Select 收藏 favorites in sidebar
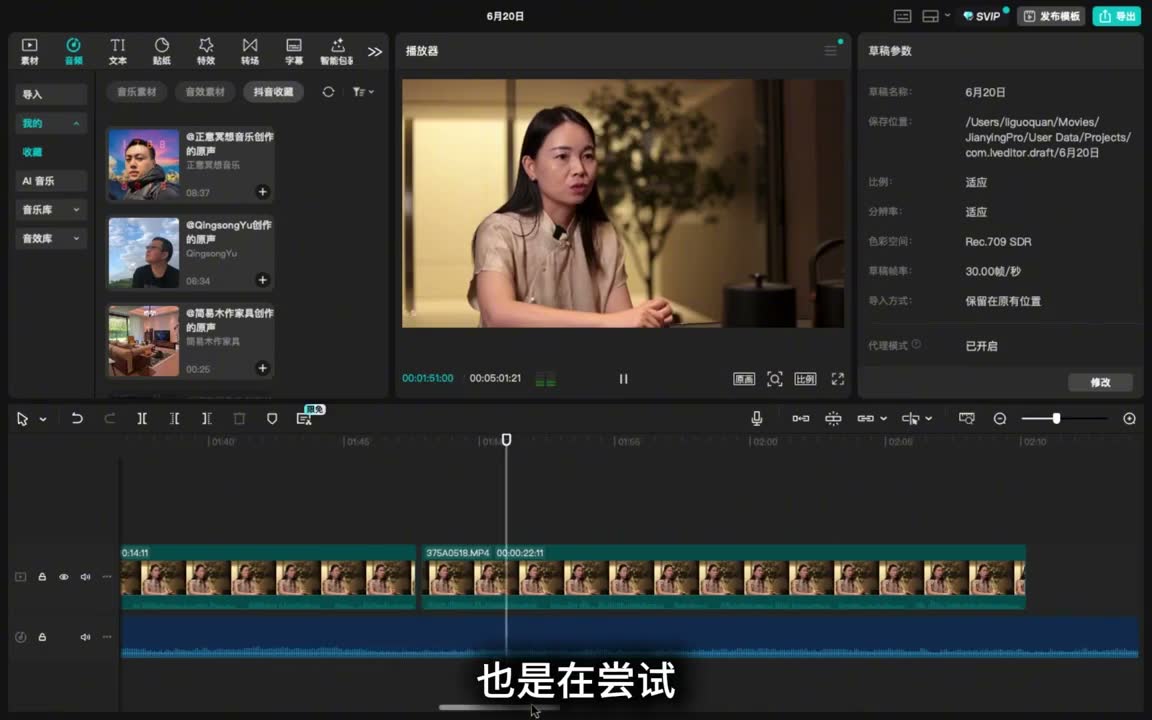The height and width of the screenshot is (720, 1152). pos(32,152)
